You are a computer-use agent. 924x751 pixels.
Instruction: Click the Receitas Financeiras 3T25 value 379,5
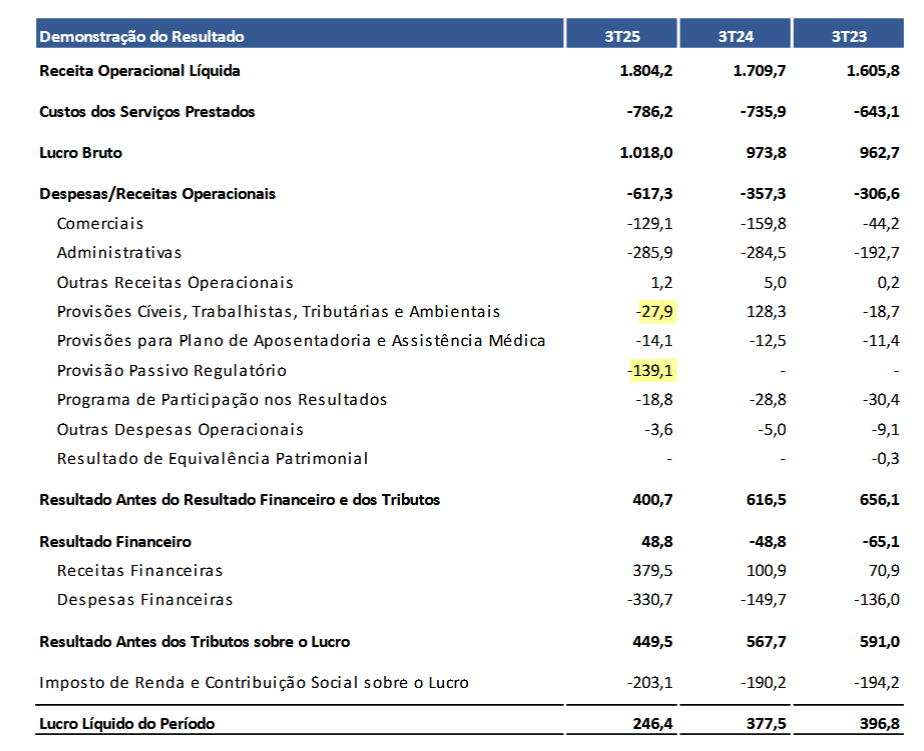tap(651, 571)
